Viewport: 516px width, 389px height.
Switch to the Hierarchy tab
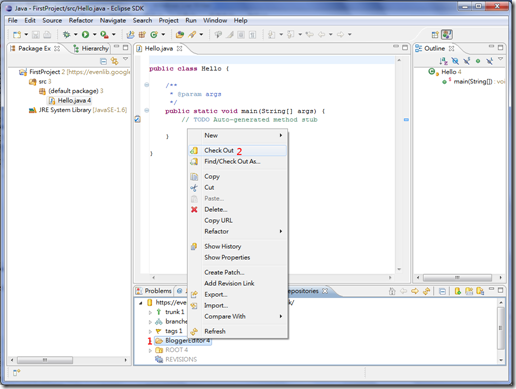coord(91,49)
